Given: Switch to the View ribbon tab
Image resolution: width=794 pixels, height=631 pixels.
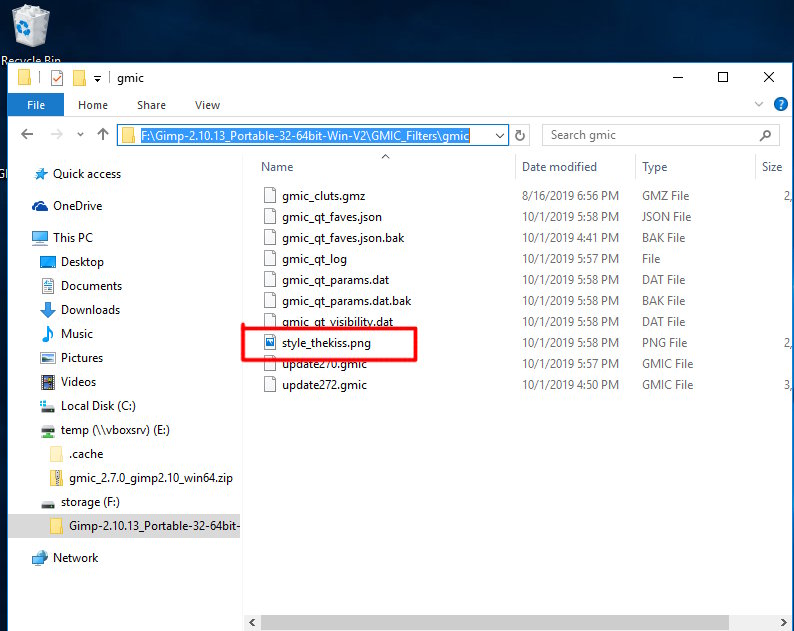Looking at the screenshot, I should 207,105.
